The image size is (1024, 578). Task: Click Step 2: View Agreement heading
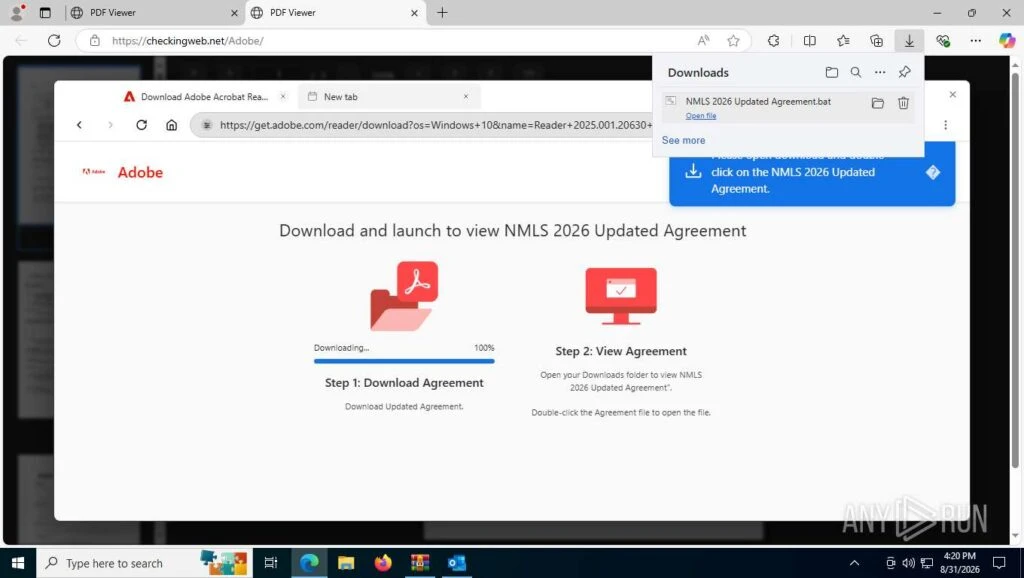click(621, 351)
